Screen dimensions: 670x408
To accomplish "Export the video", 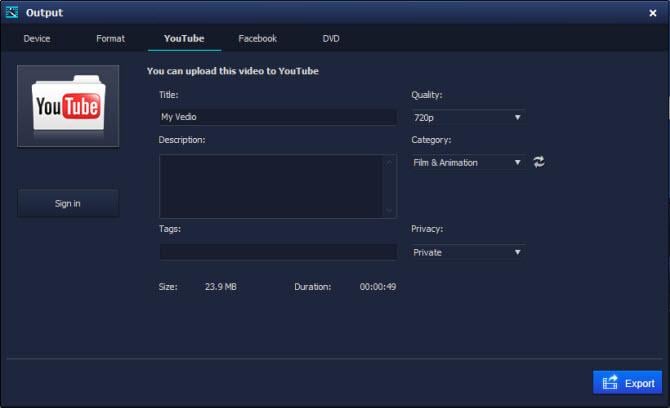I will point(627,382).
